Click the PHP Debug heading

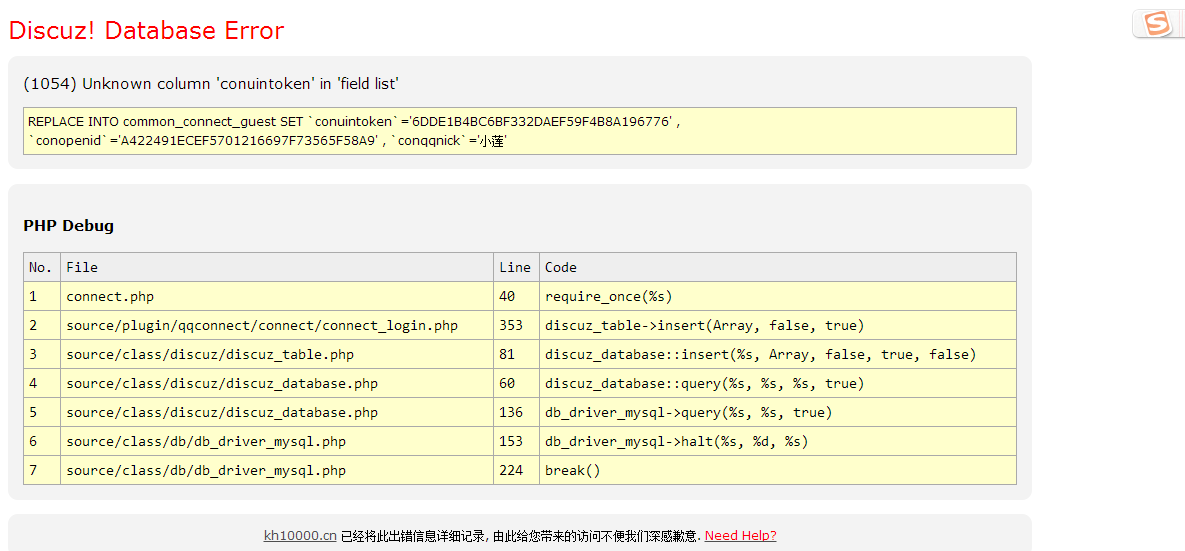click(x=69, y=226)
